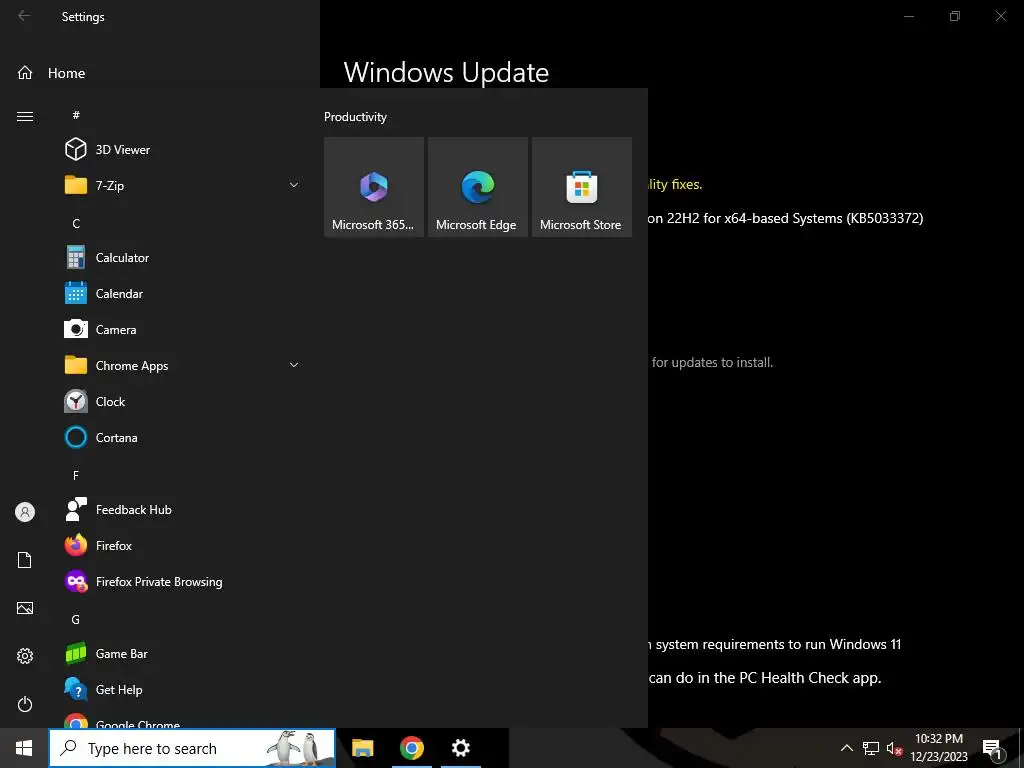Expand the Chrome Apps folder chevron
The width and height of the screenshot is (1024, 768).
(x=294, y=365)
